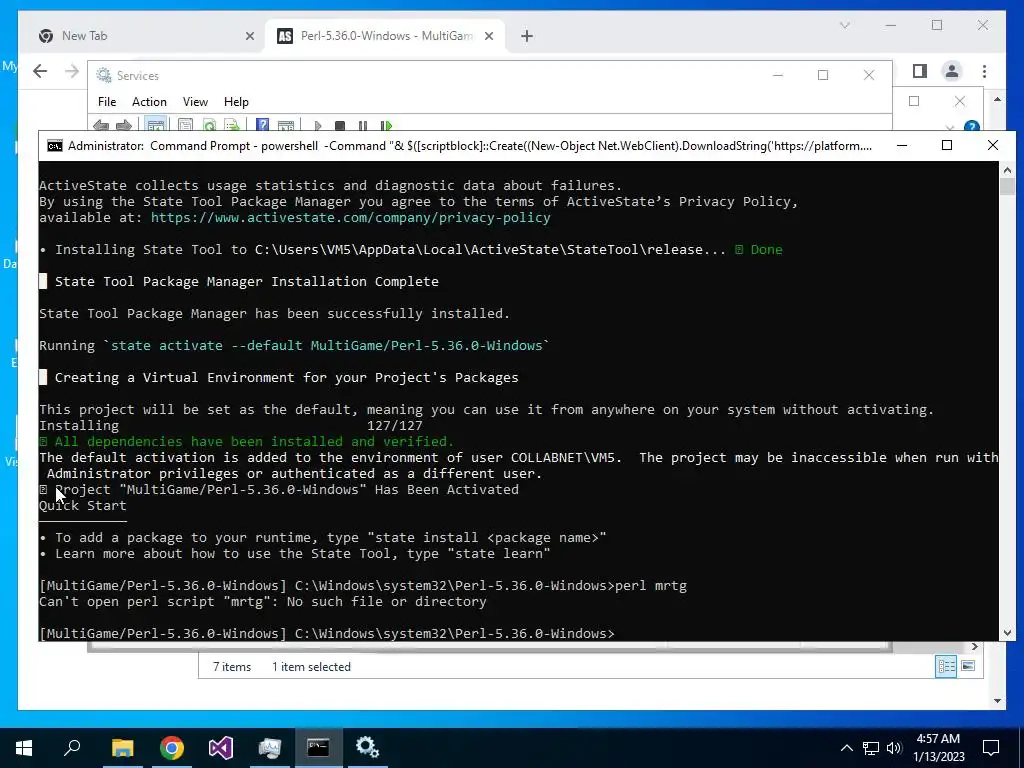This screenshot has width=1024, height=768.
Task: Click the activestate.com privacy-policy URL
Action: (351, 217)
